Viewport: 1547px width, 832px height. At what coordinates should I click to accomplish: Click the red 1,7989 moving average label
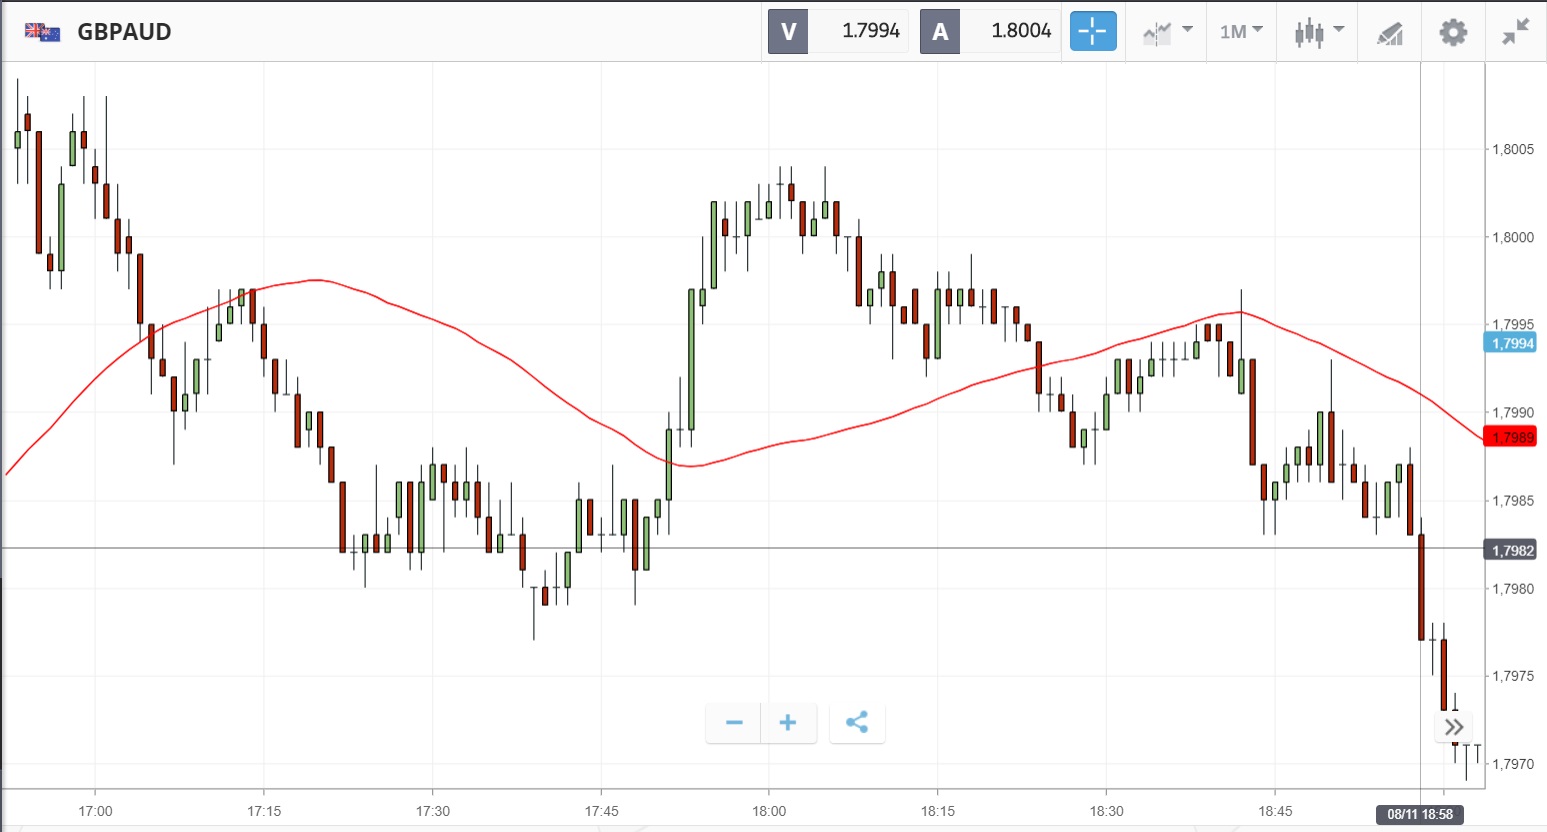click(x=1512, y=437)
